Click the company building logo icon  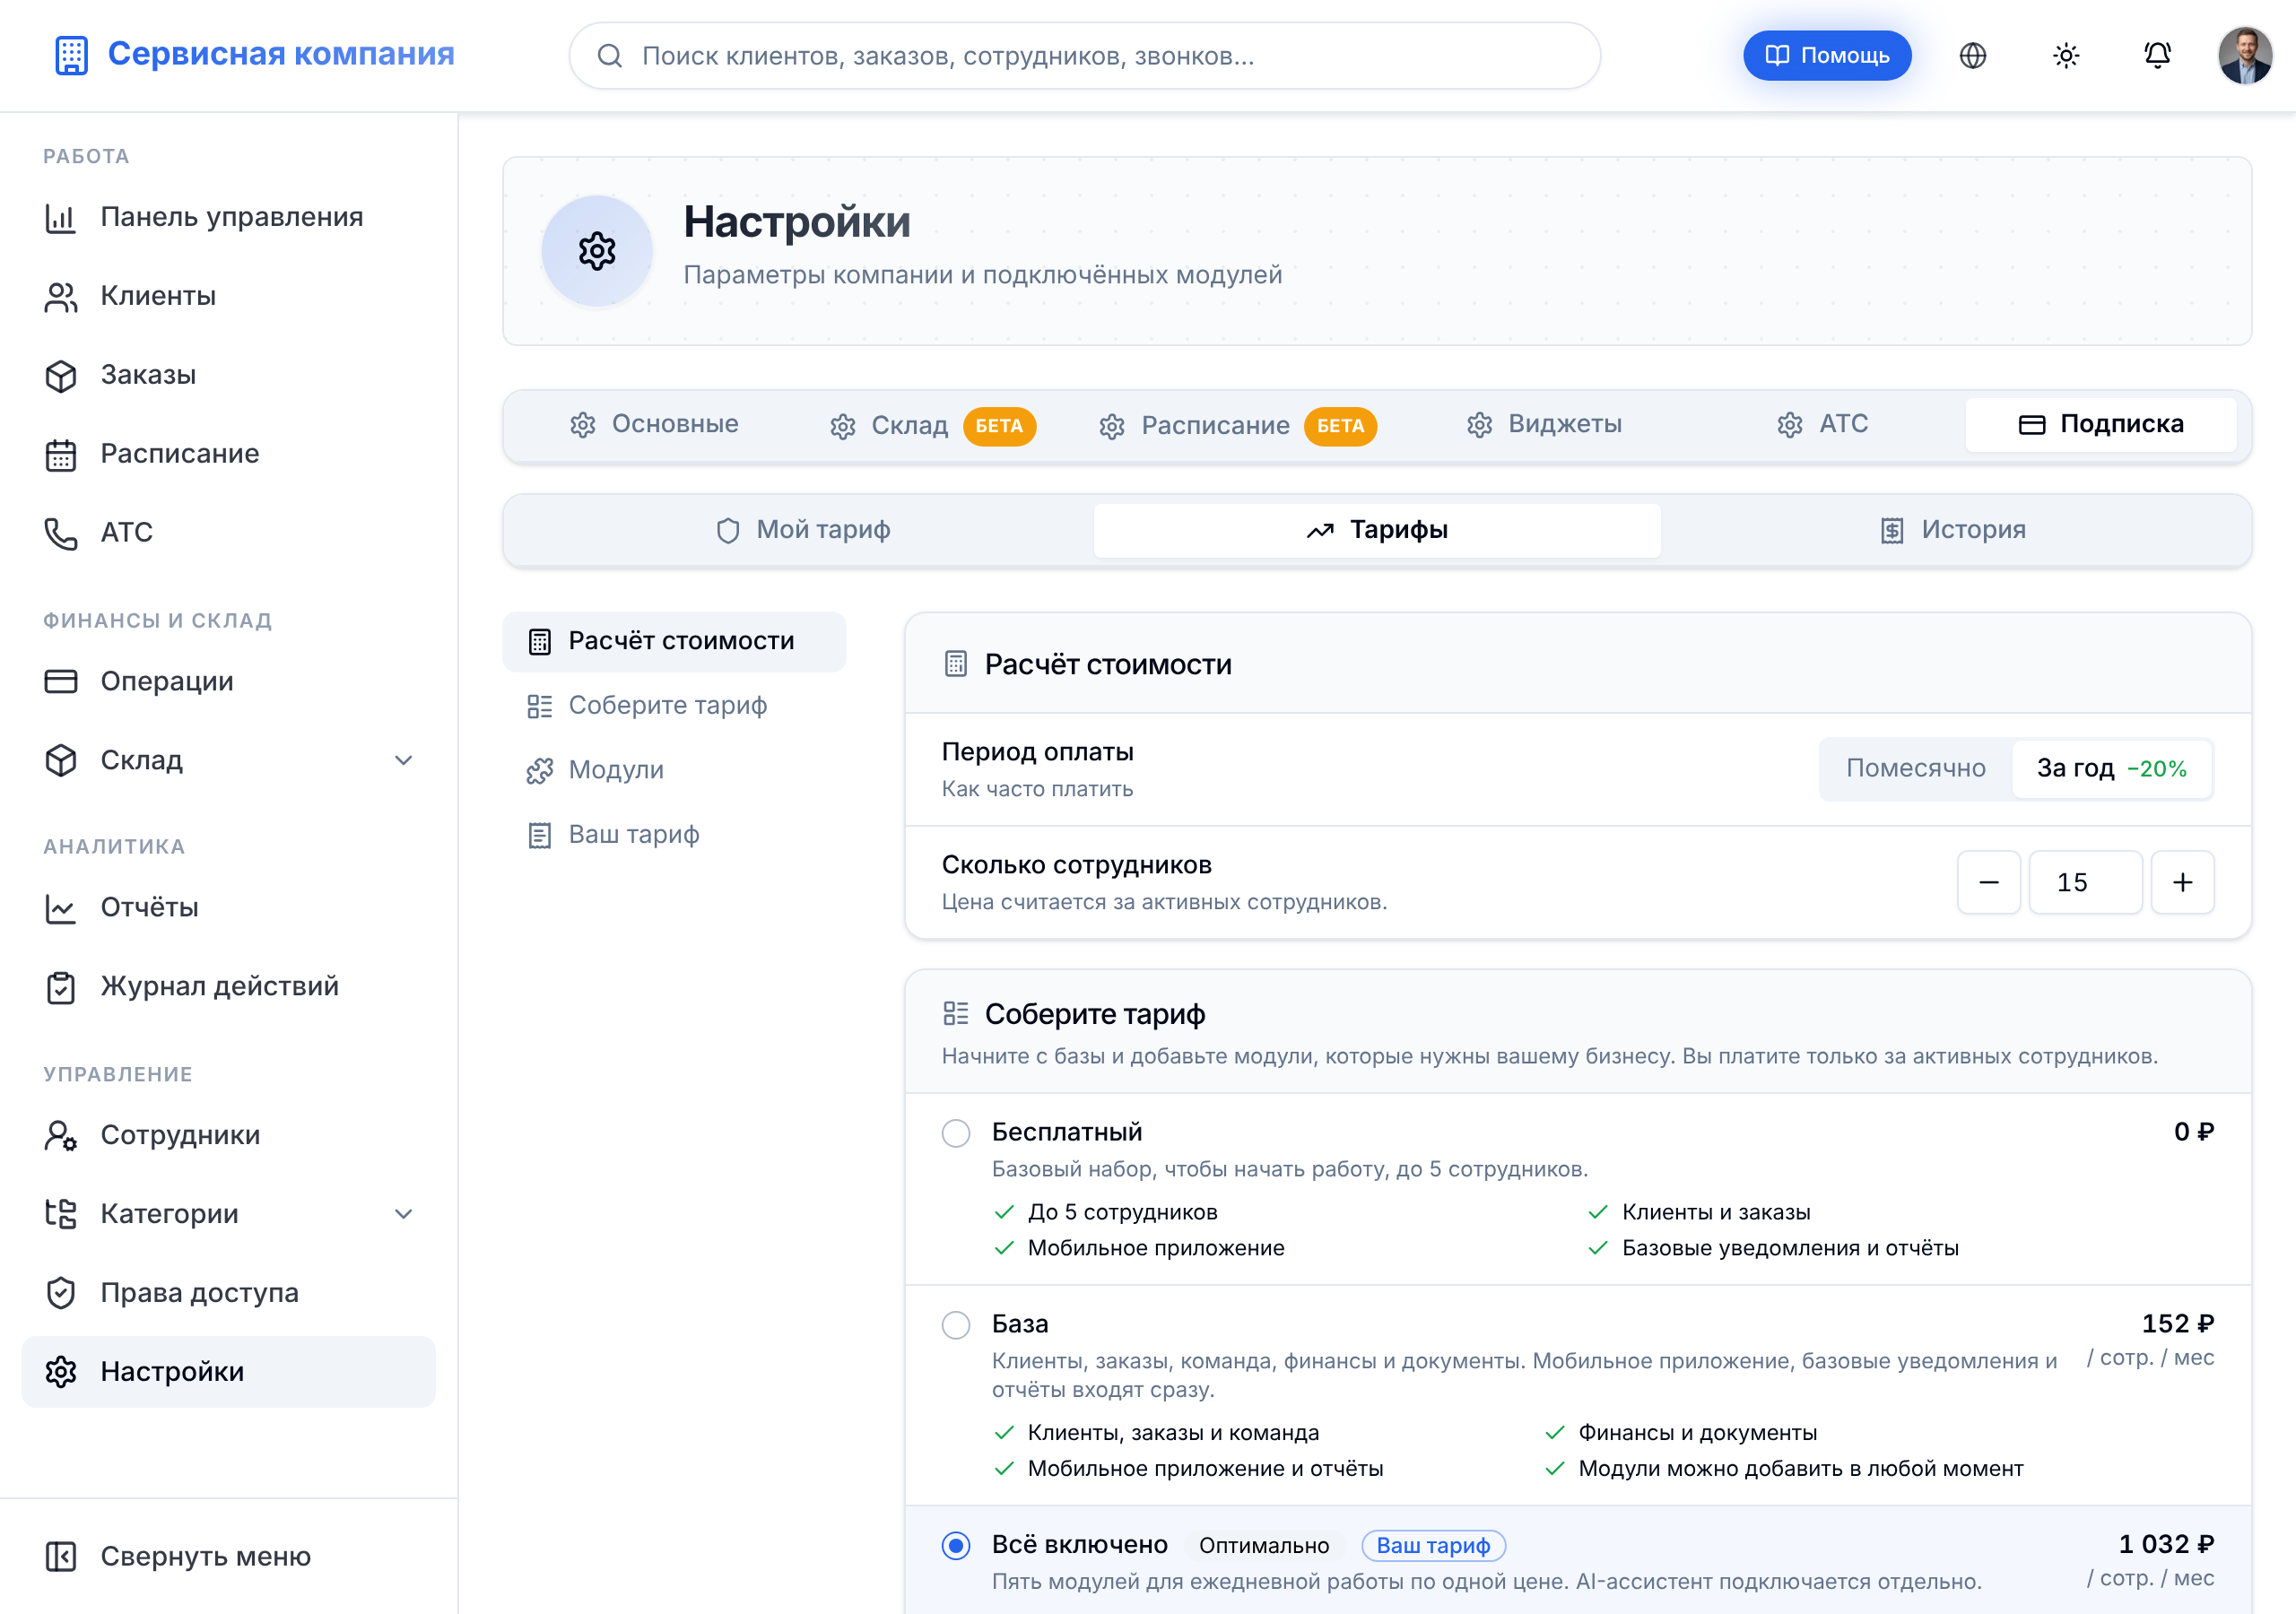click(71, 55)
